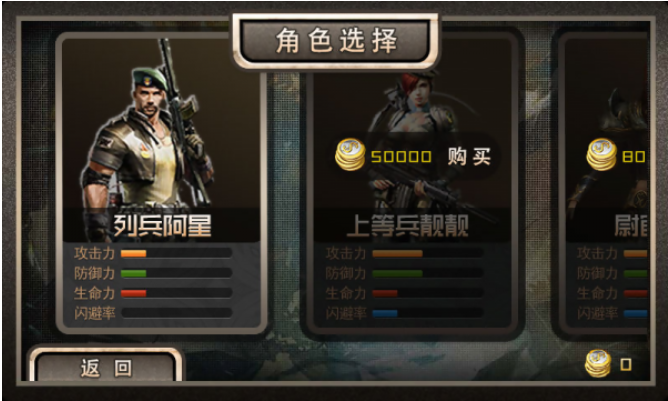
Task: Click the 50000 price text
Action: tap(401, 157)
